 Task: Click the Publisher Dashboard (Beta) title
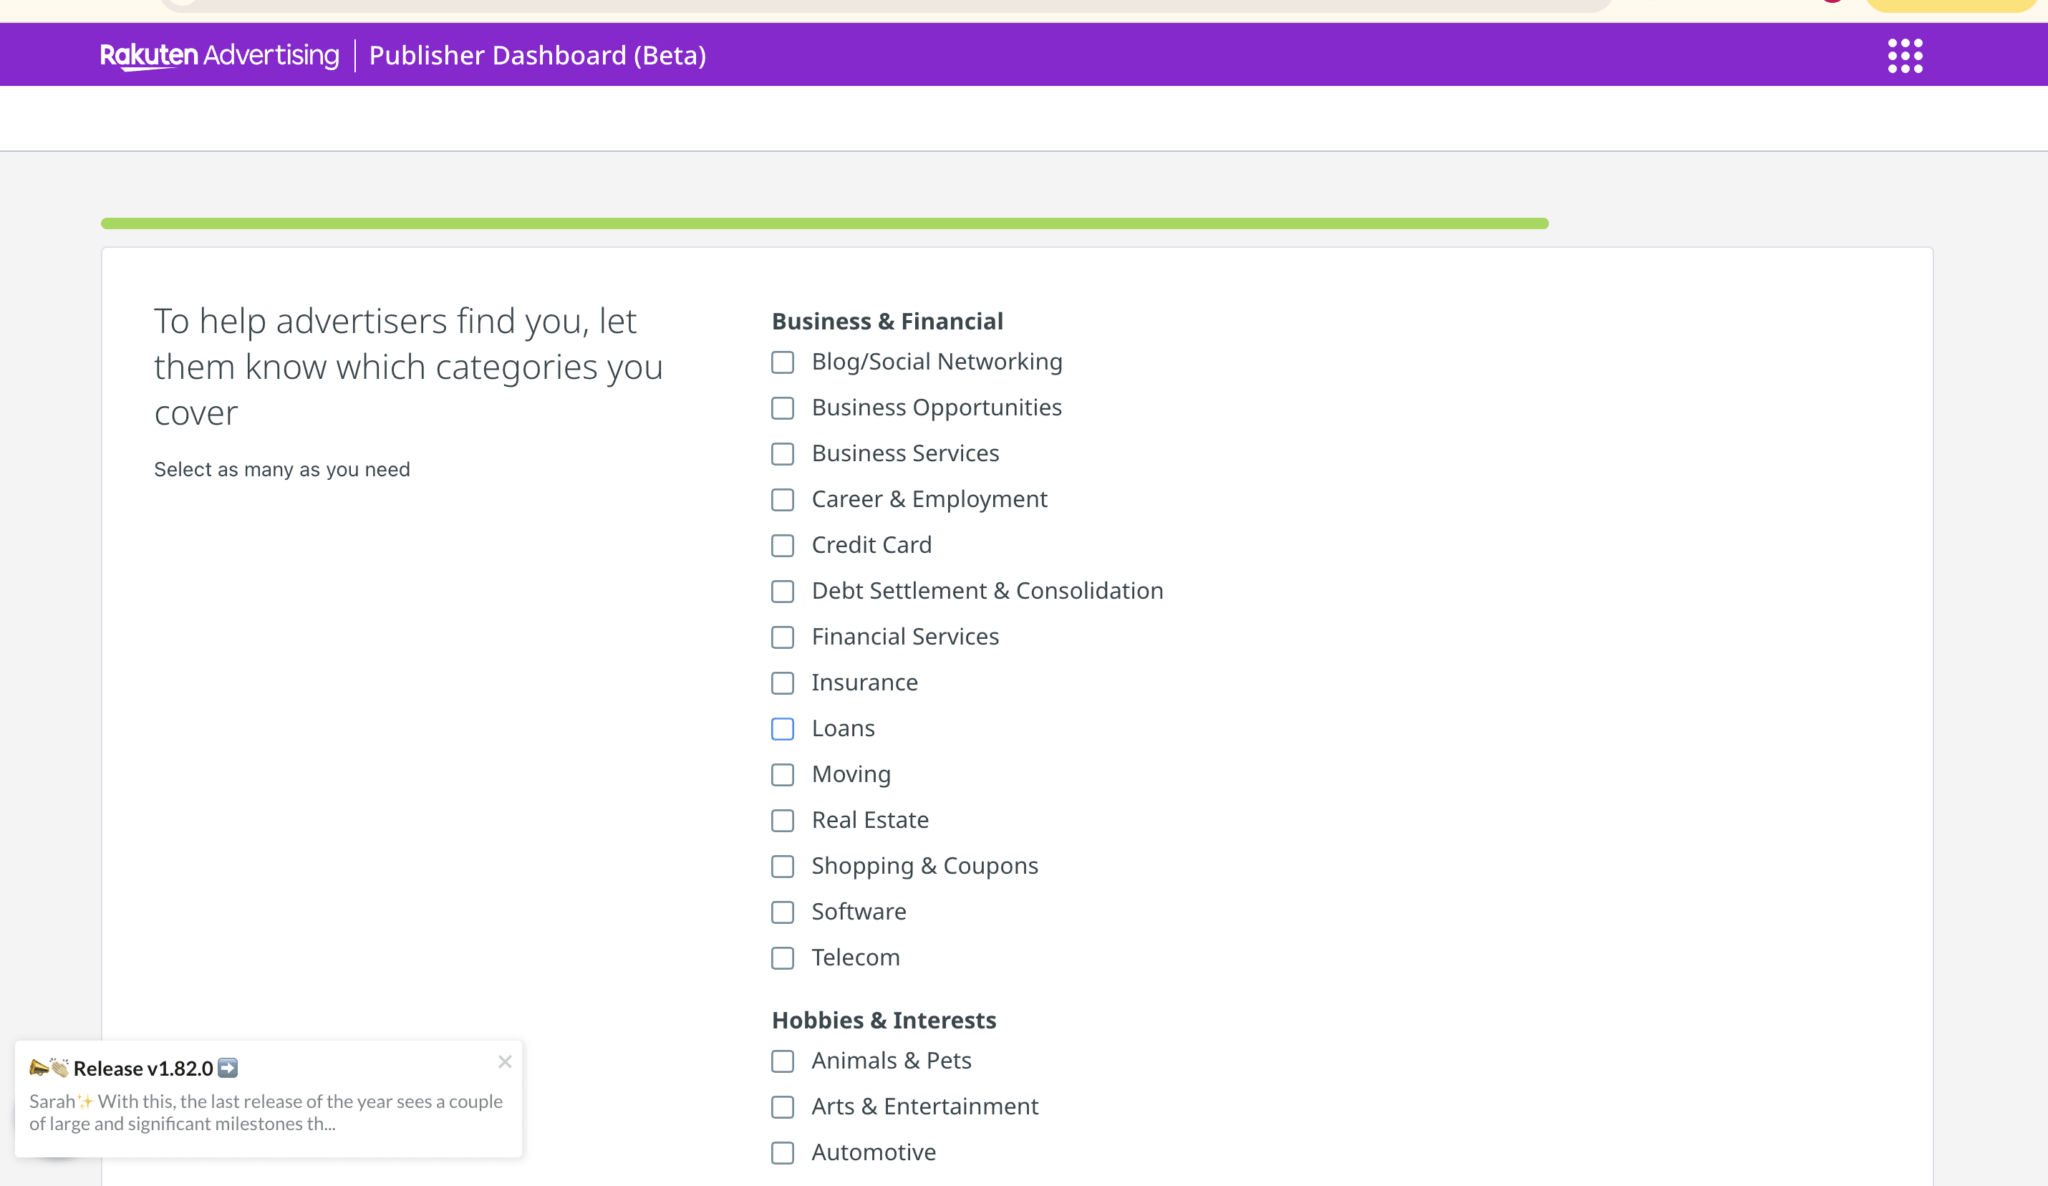537,55
